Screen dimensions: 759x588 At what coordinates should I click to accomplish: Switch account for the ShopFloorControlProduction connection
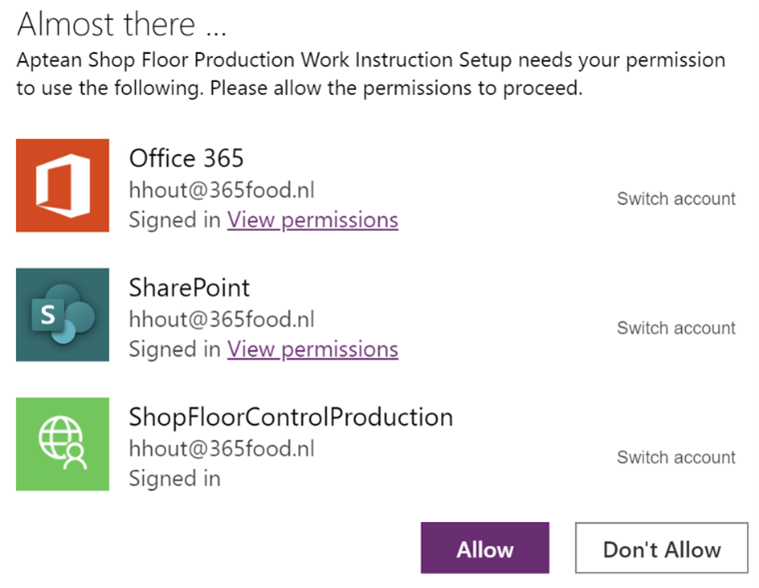point(676,457)
